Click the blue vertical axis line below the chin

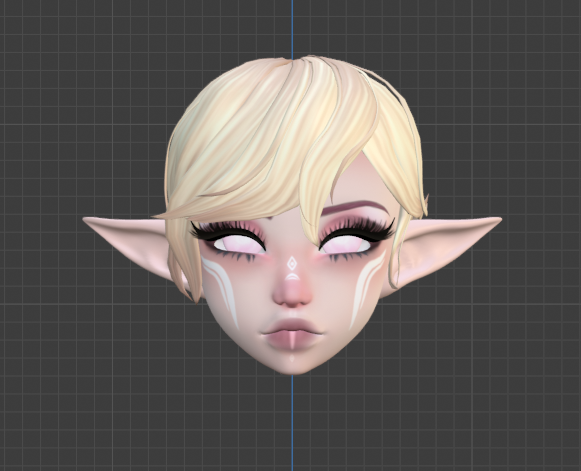click(x=292, y=422)
